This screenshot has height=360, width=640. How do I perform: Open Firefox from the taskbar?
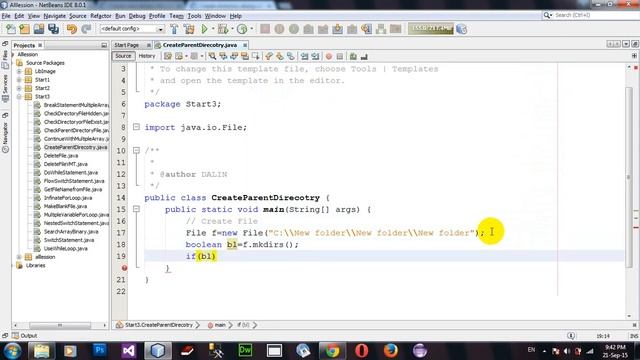click(x=391, y=350)
